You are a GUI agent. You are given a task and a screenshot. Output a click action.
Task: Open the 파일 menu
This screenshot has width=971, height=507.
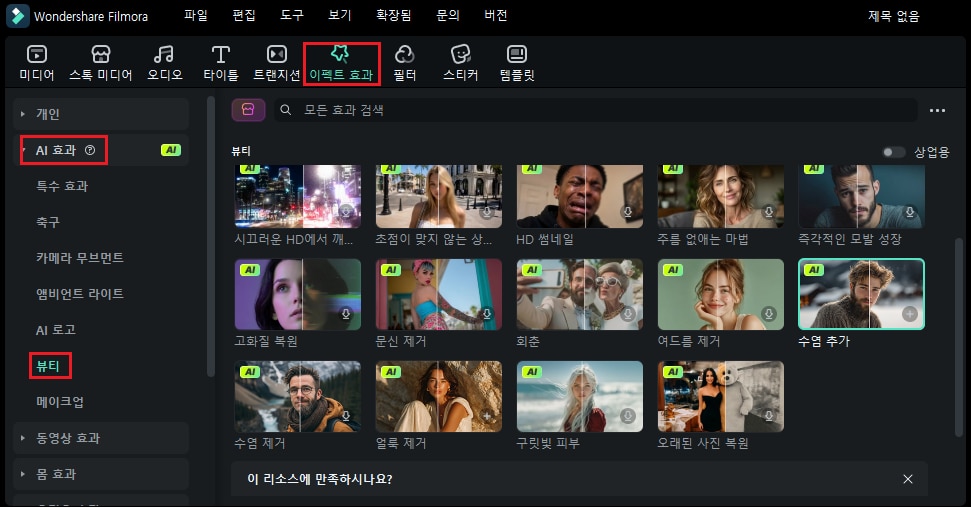point(196,15)
